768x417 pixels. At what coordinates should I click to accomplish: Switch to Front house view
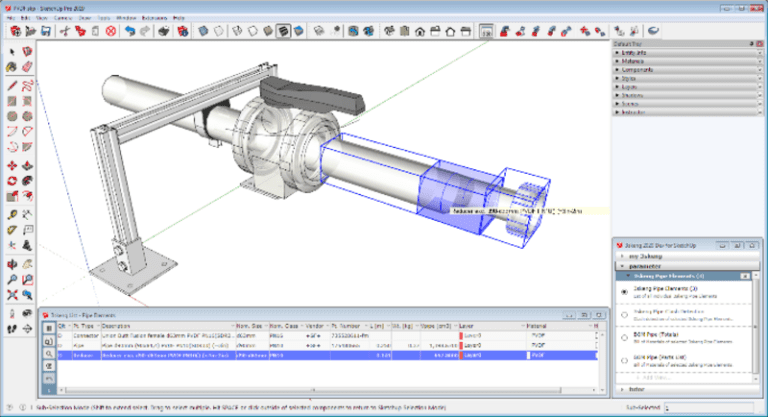[420, 31]
